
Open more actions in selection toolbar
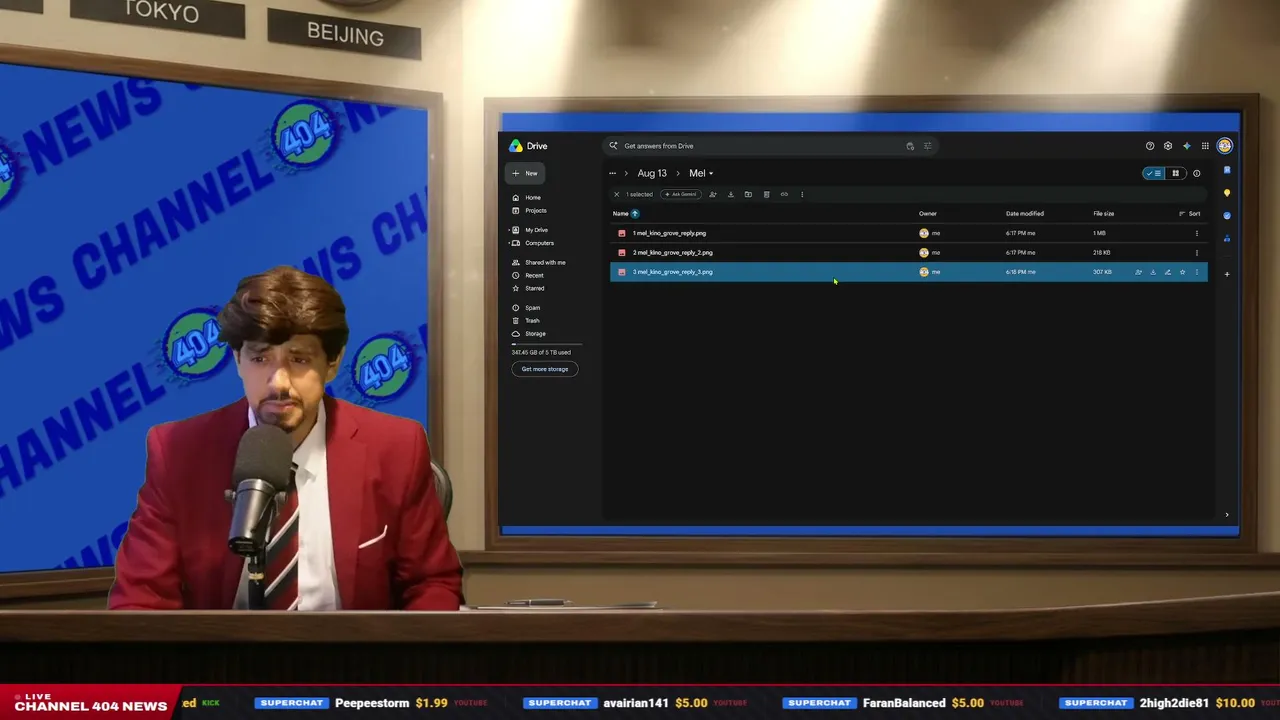802,194
